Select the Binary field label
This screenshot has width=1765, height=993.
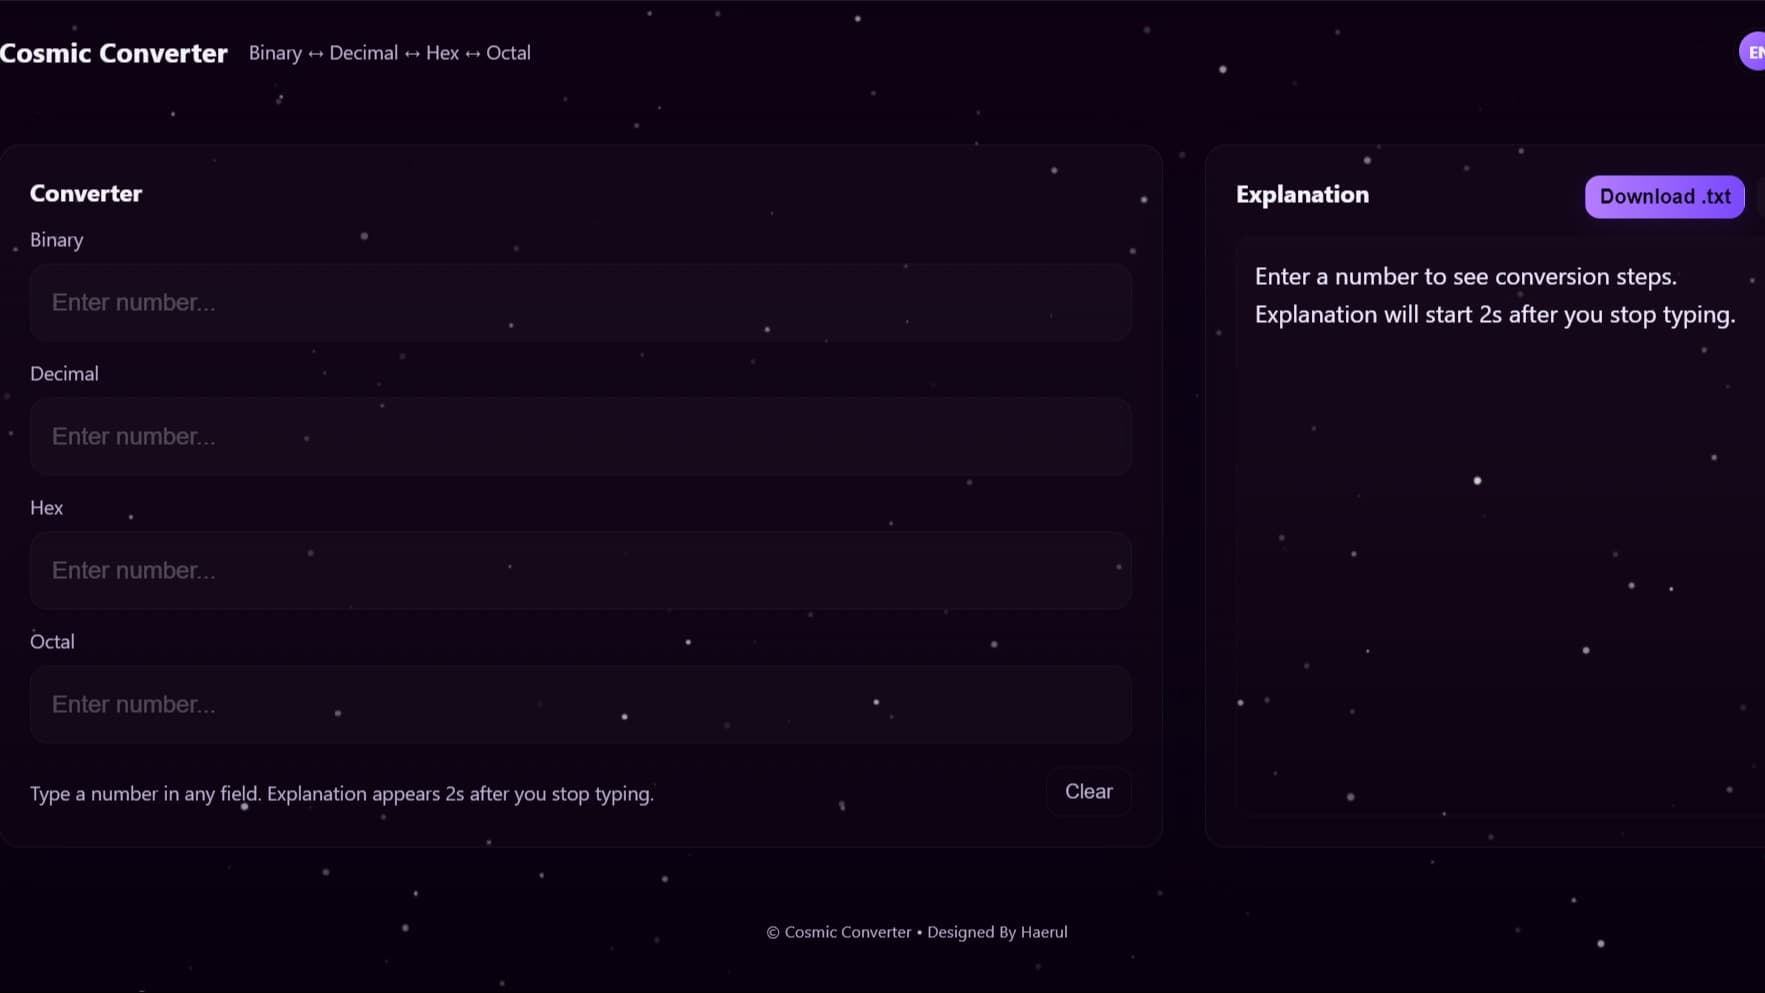click(x=56, y=240)
